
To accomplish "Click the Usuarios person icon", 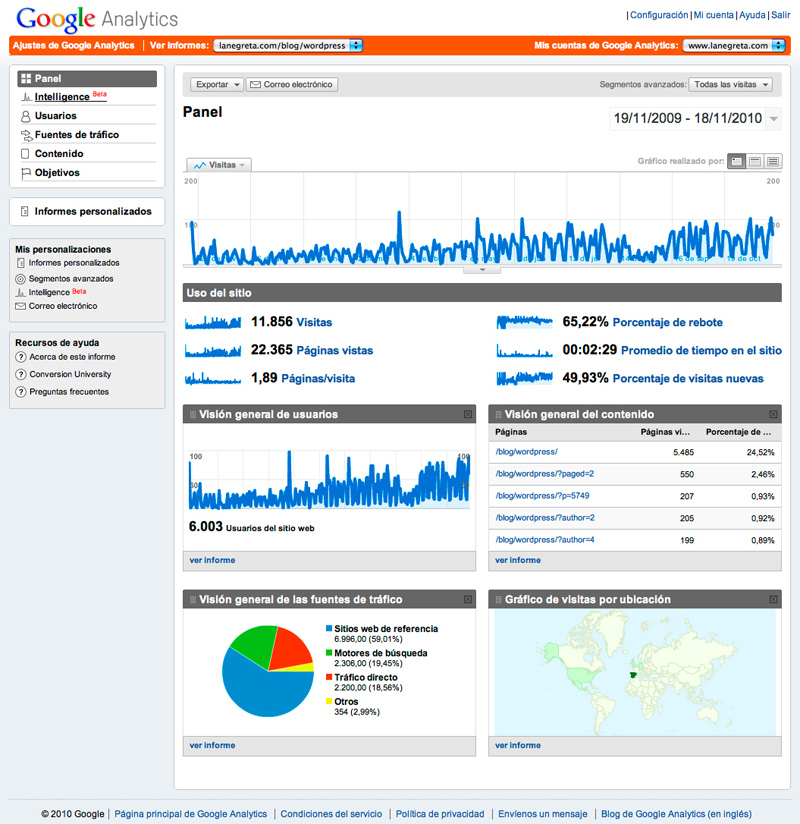I will tap(25, 116).
